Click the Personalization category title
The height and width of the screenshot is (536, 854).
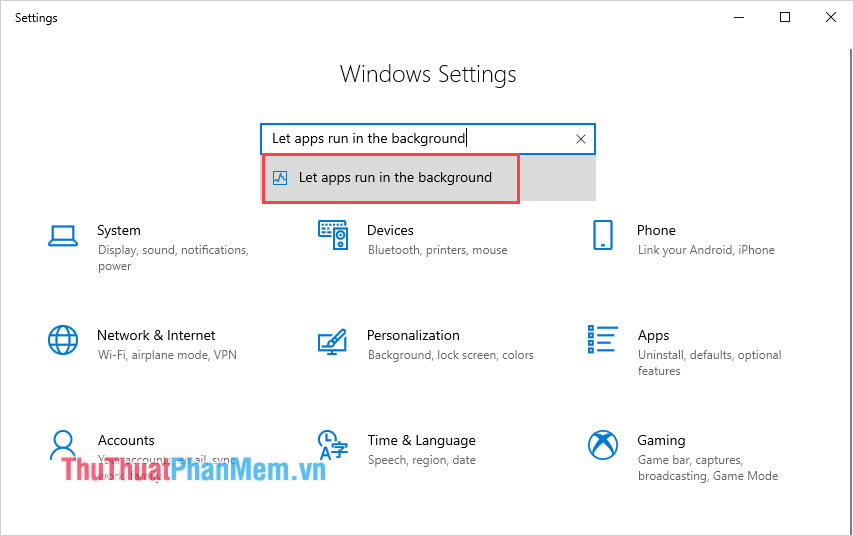click(x=413, y=335)
